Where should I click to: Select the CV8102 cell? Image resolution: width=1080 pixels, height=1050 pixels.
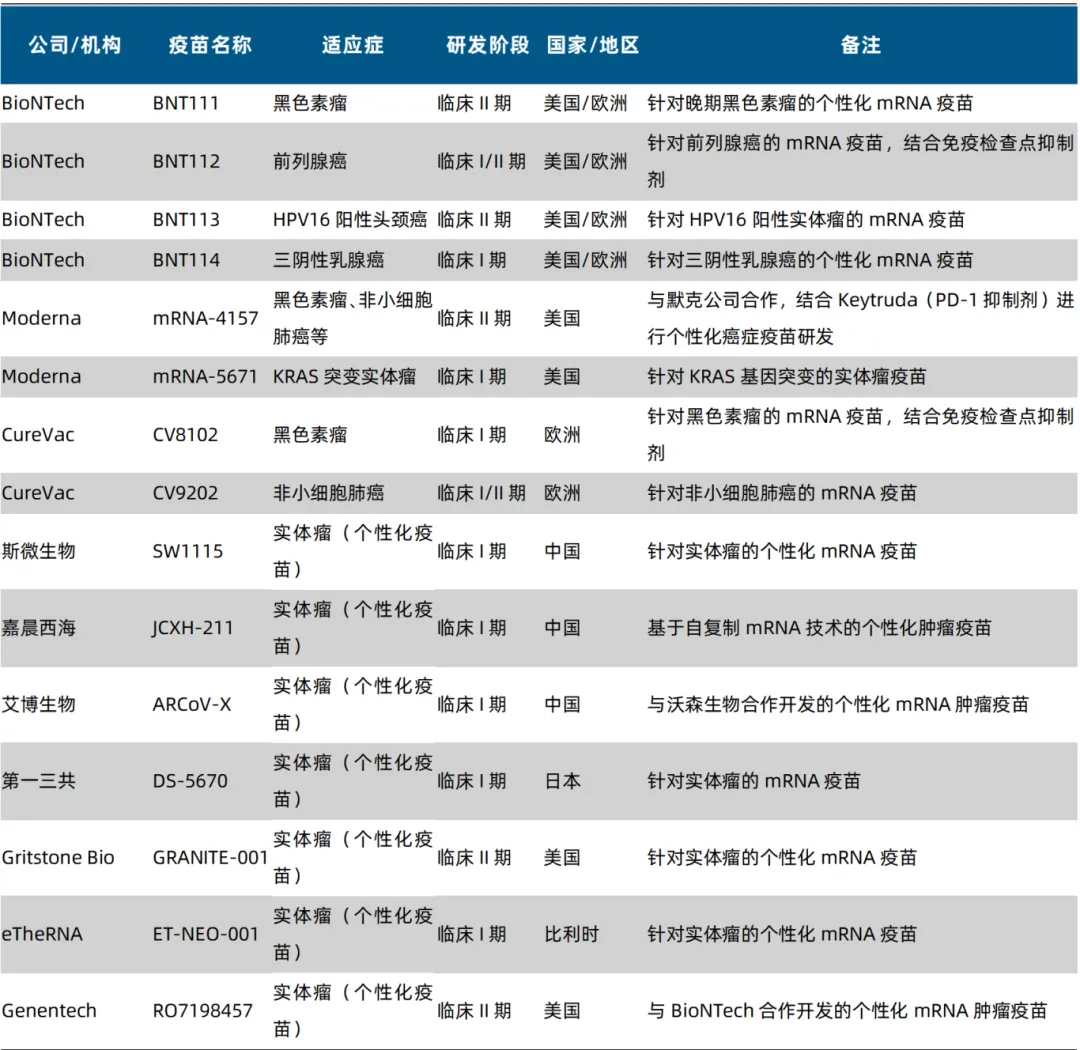(185, 435)
